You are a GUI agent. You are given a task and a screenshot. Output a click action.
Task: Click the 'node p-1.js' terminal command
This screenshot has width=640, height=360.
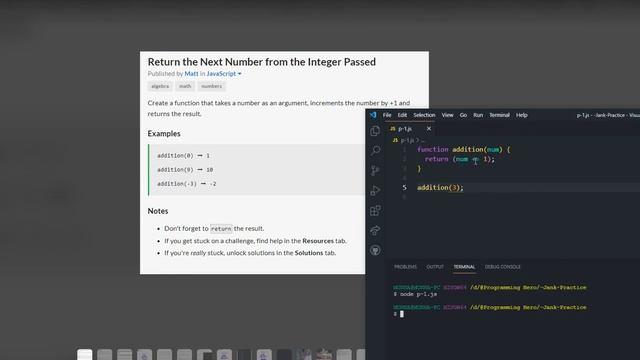418,294
